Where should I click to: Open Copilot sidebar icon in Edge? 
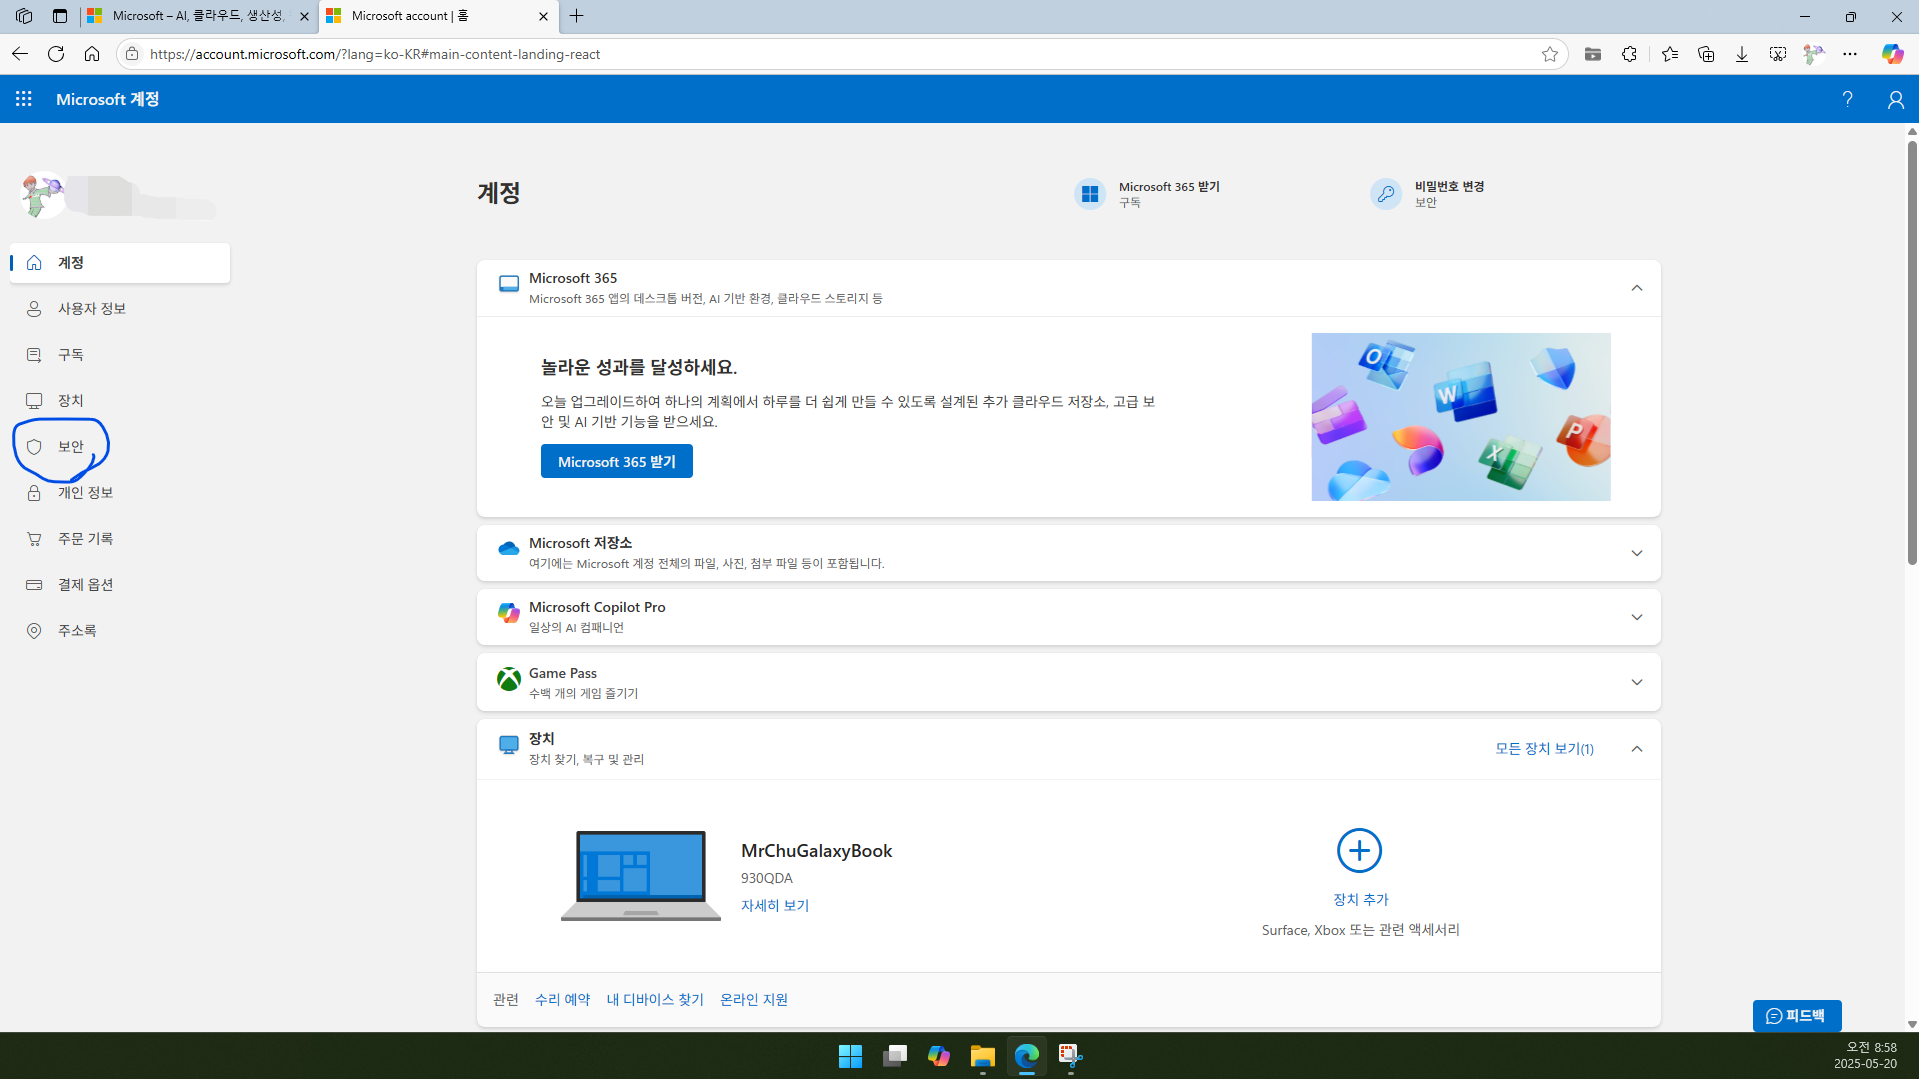click(x=1892, y=54)
